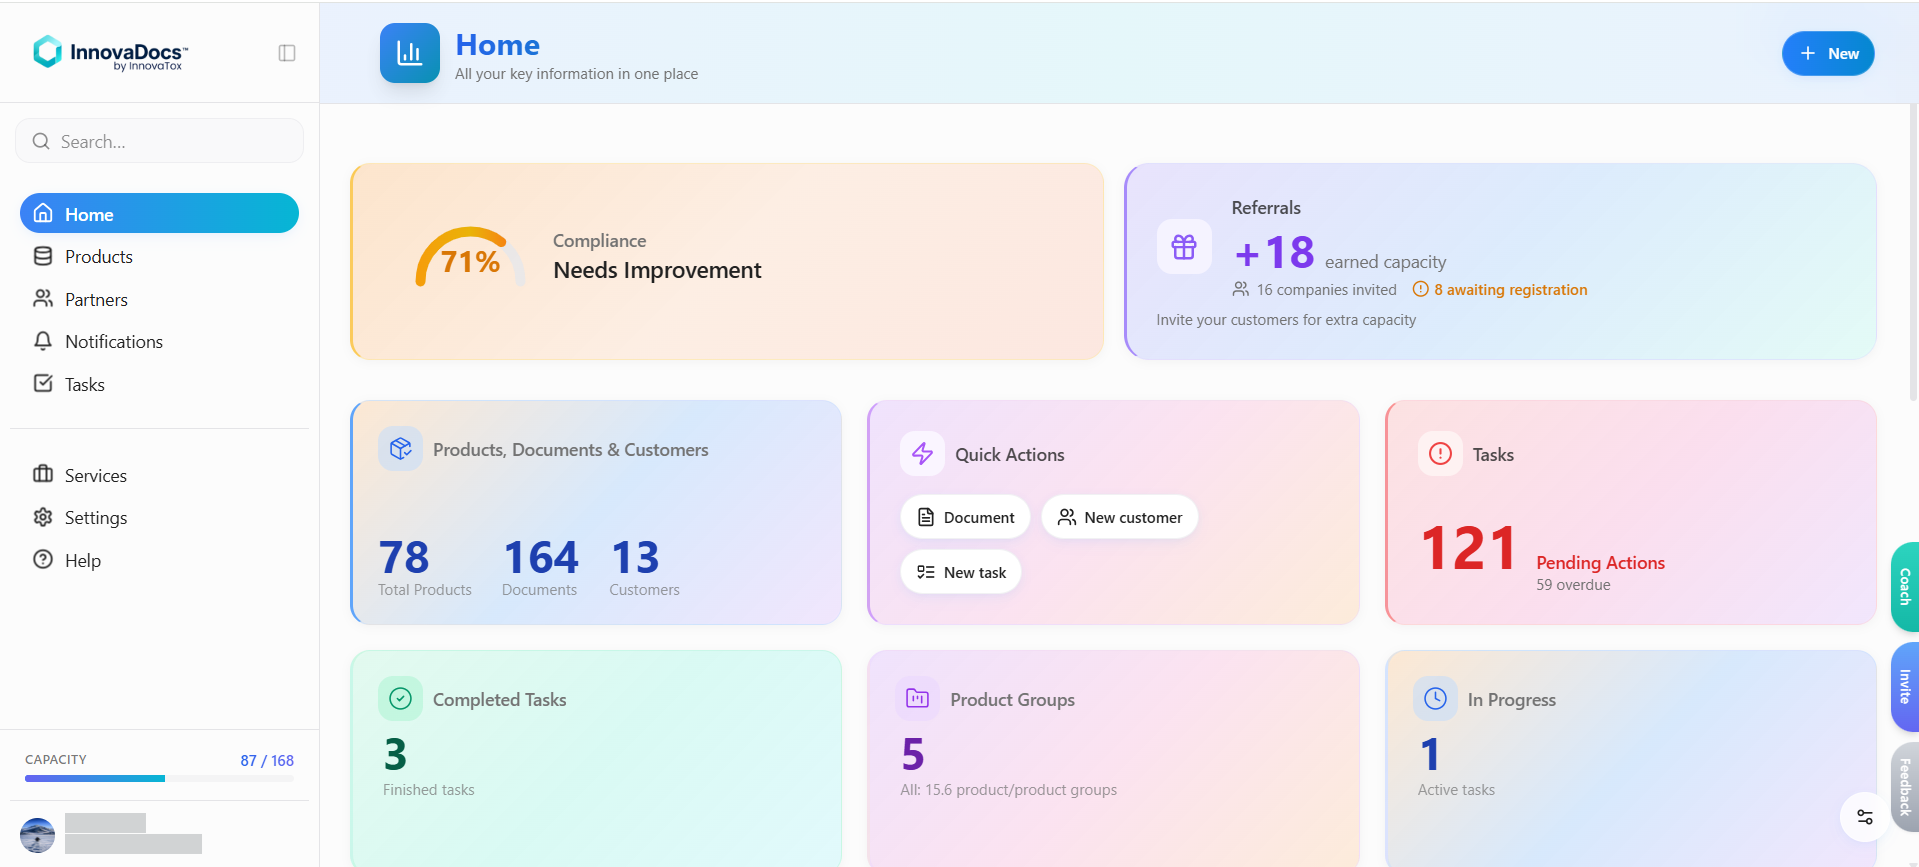Collapse the sidebar panel toggle icon
The height and width of the screenshot is (867, 1919).
click(287, 53)
